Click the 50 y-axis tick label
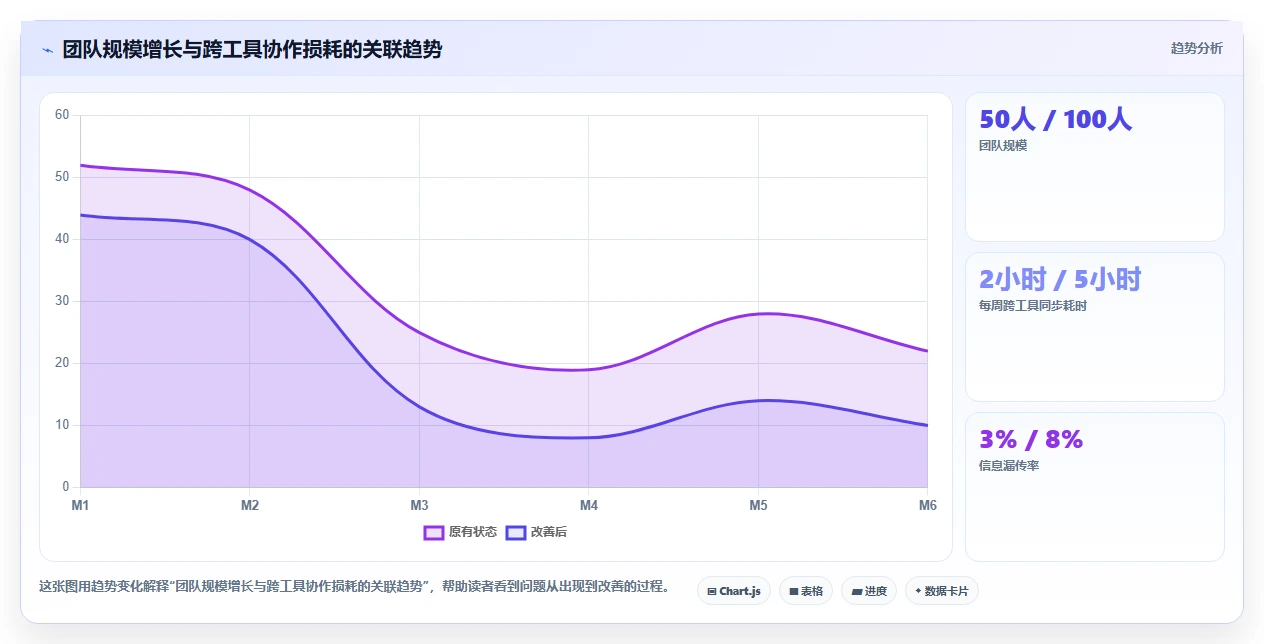Screen dimensions: 1264x644 coord(62,177)
